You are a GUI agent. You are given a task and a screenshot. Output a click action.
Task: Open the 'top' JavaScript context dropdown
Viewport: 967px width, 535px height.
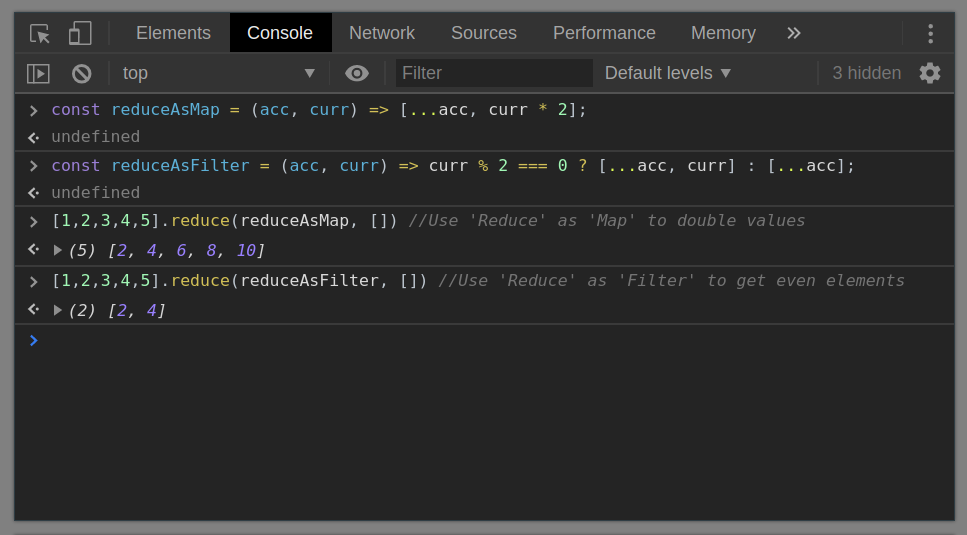[x=219, y=73]
